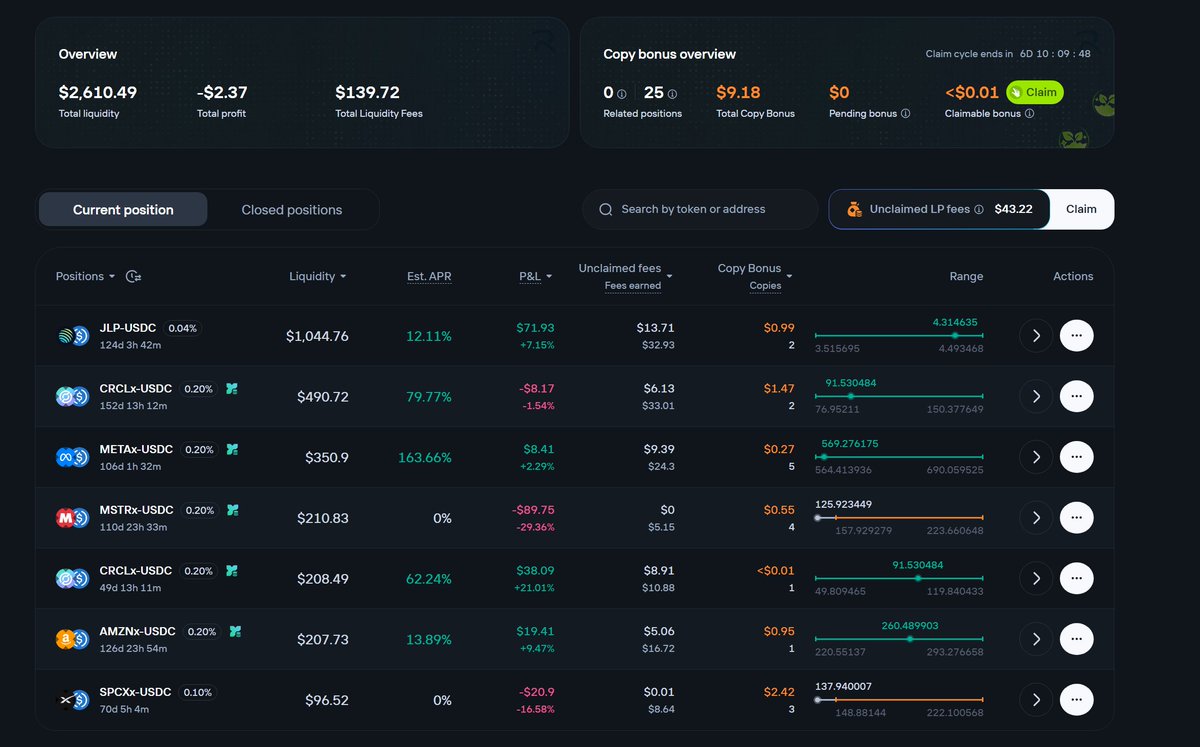Click the money bag icon in Unclaimed LP fees
1200x747 pixels.
click(x=854, y=209)
